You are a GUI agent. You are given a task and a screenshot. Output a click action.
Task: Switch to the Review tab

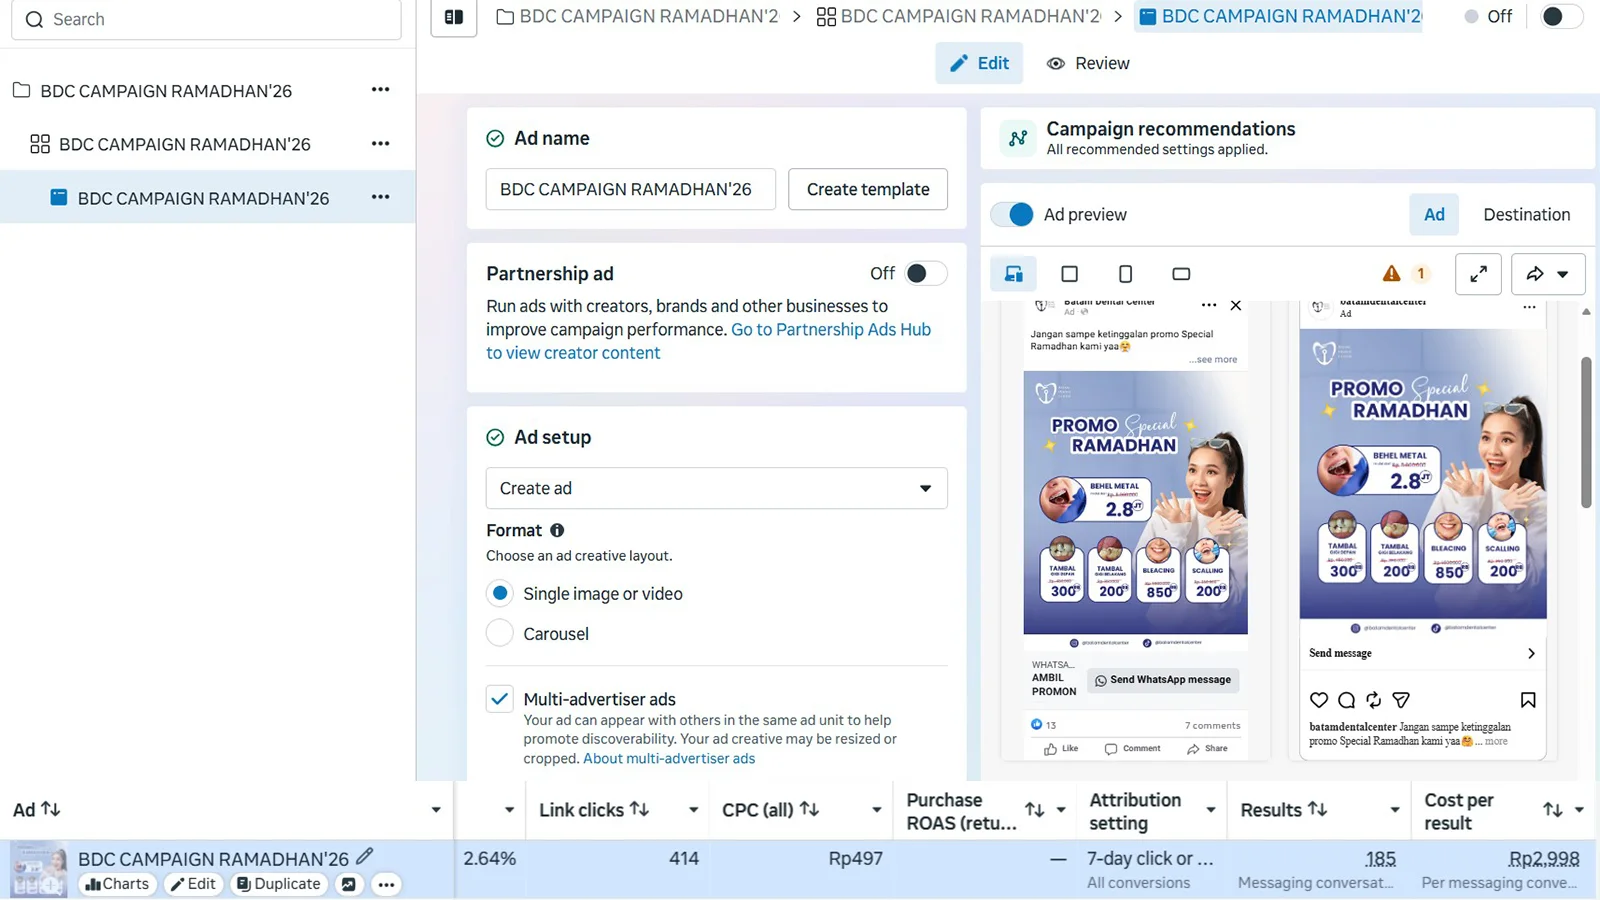[1088, 63]
